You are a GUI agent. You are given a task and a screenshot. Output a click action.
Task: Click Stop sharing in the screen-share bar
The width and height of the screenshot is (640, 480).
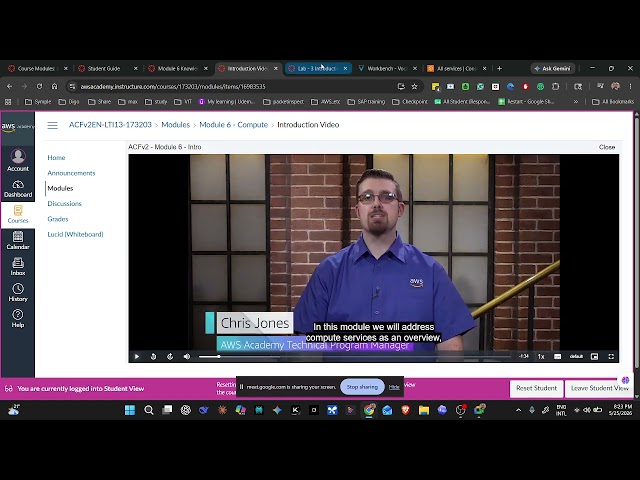click(x=362, y=387)
